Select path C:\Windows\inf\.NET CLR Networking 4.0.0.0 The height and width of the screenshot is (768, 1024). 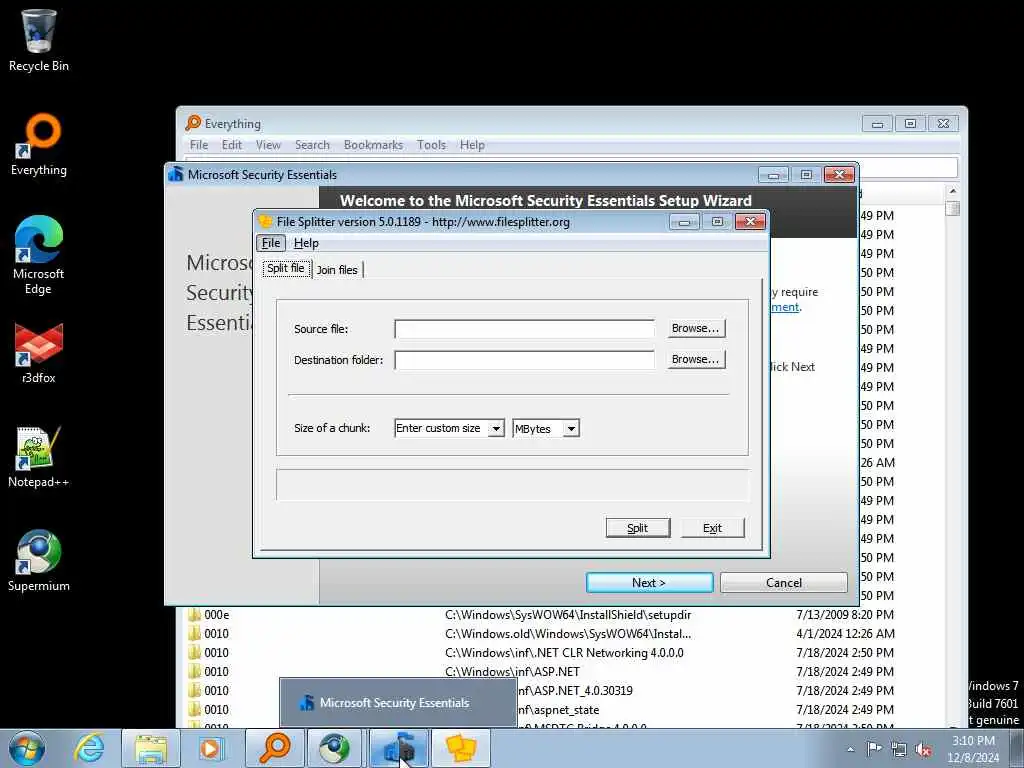click(x=564, y=652)
